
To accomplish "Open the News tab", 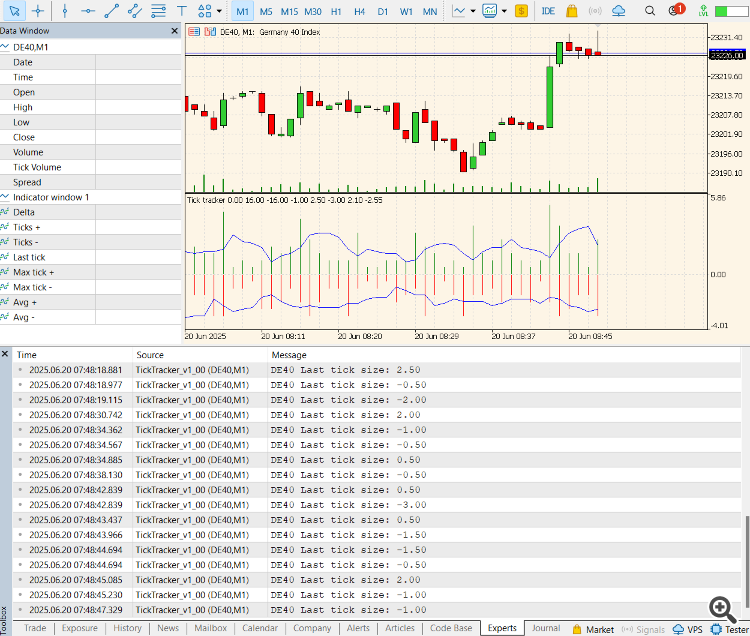I will (168, 628).
